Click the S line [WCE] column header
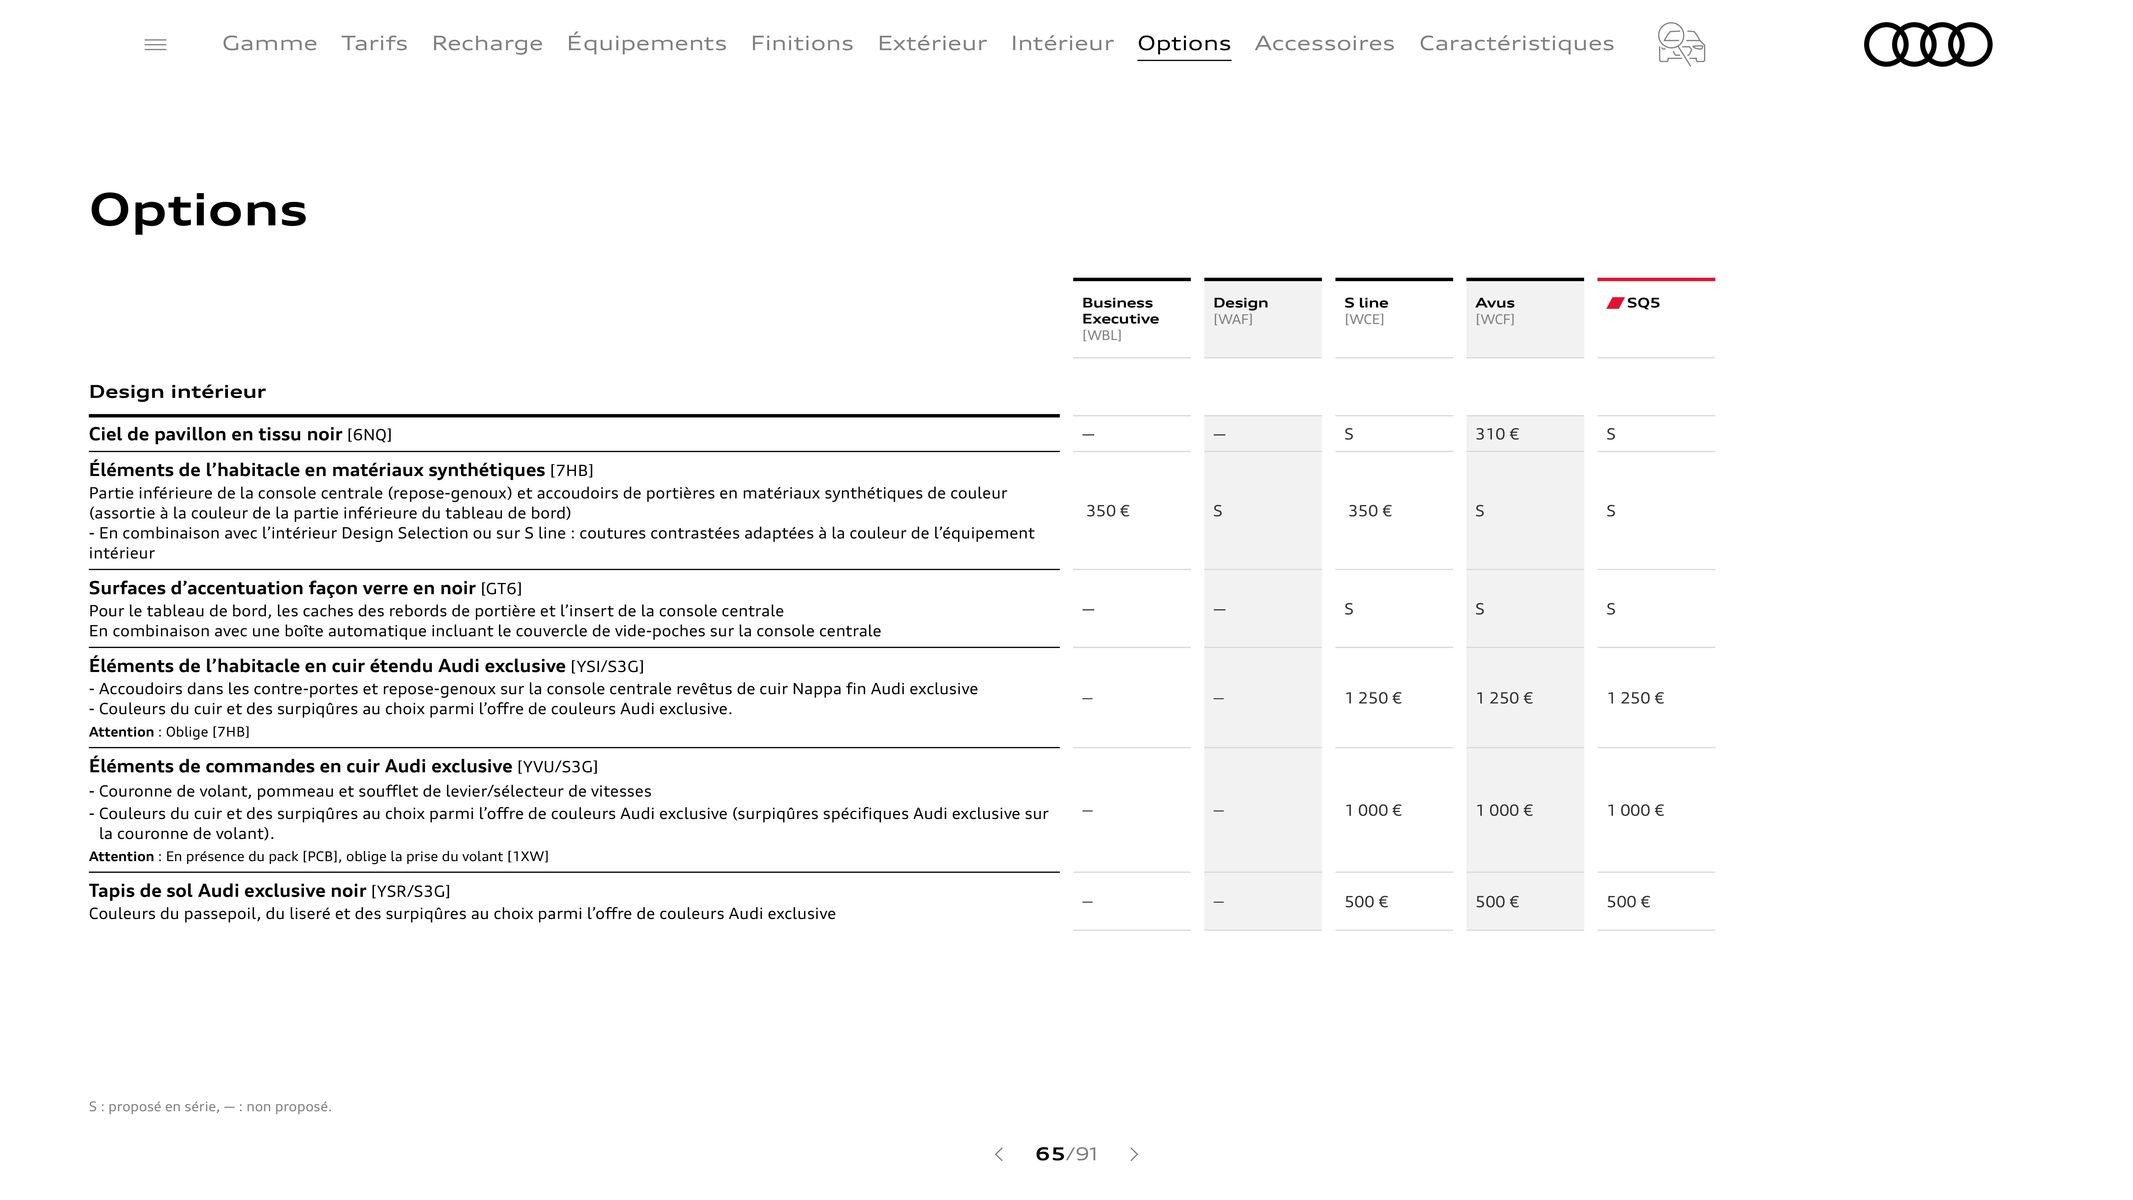The image size is (2133, 1200). (1394, 318)
